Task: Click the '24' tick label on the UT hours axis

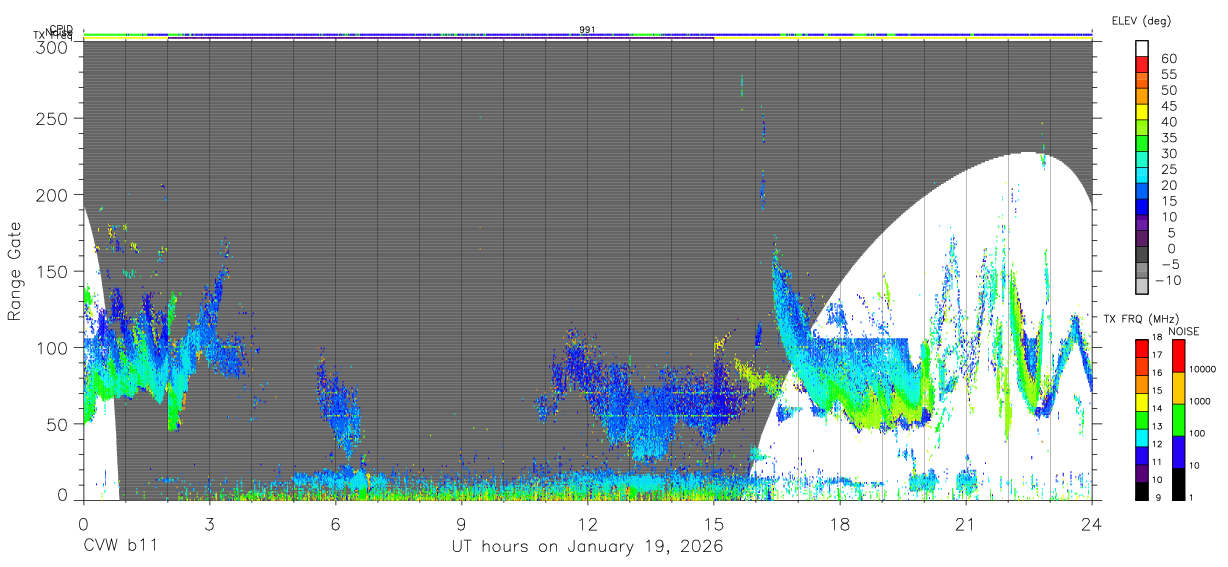Action: (x=1092, y=523)
